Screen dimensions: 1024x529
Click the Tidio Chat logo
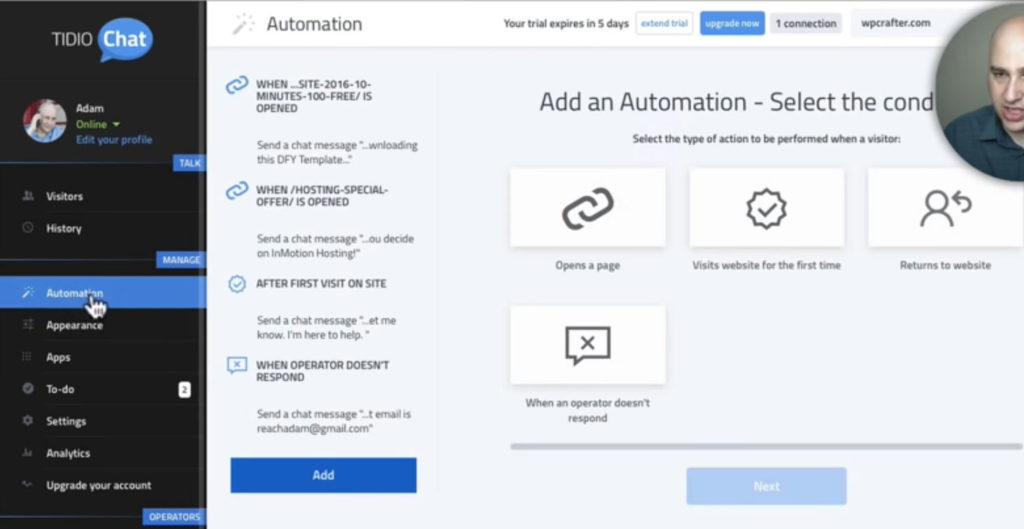click(x=102, y=39)
